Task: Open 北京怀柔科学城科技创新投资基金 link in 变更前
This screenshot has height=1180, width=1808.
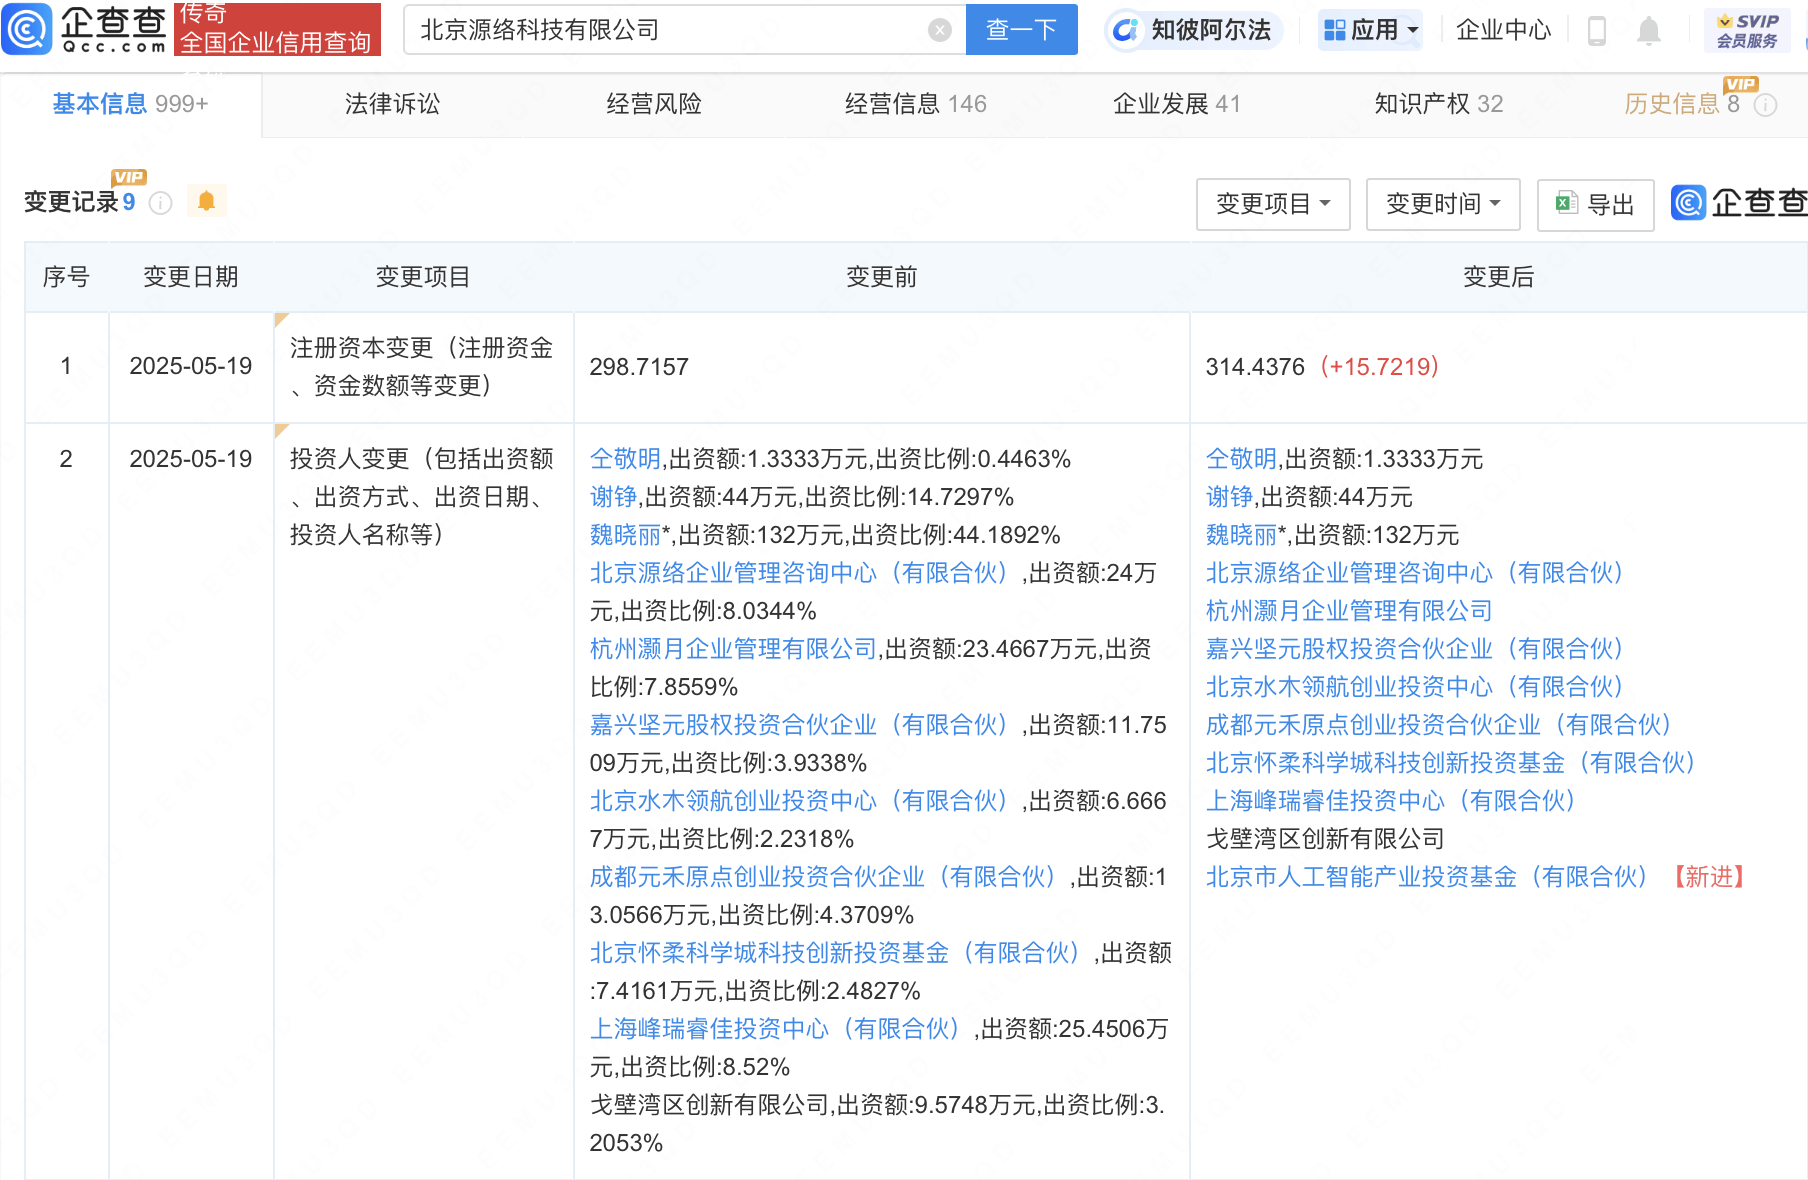Action: click(839, 953)
